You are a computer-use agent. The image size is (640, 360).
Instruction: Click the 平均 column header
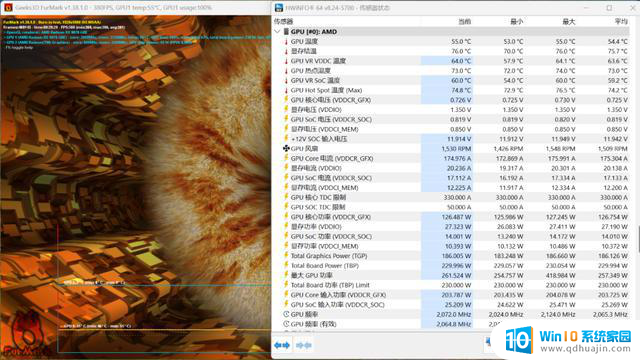(621, 21)
